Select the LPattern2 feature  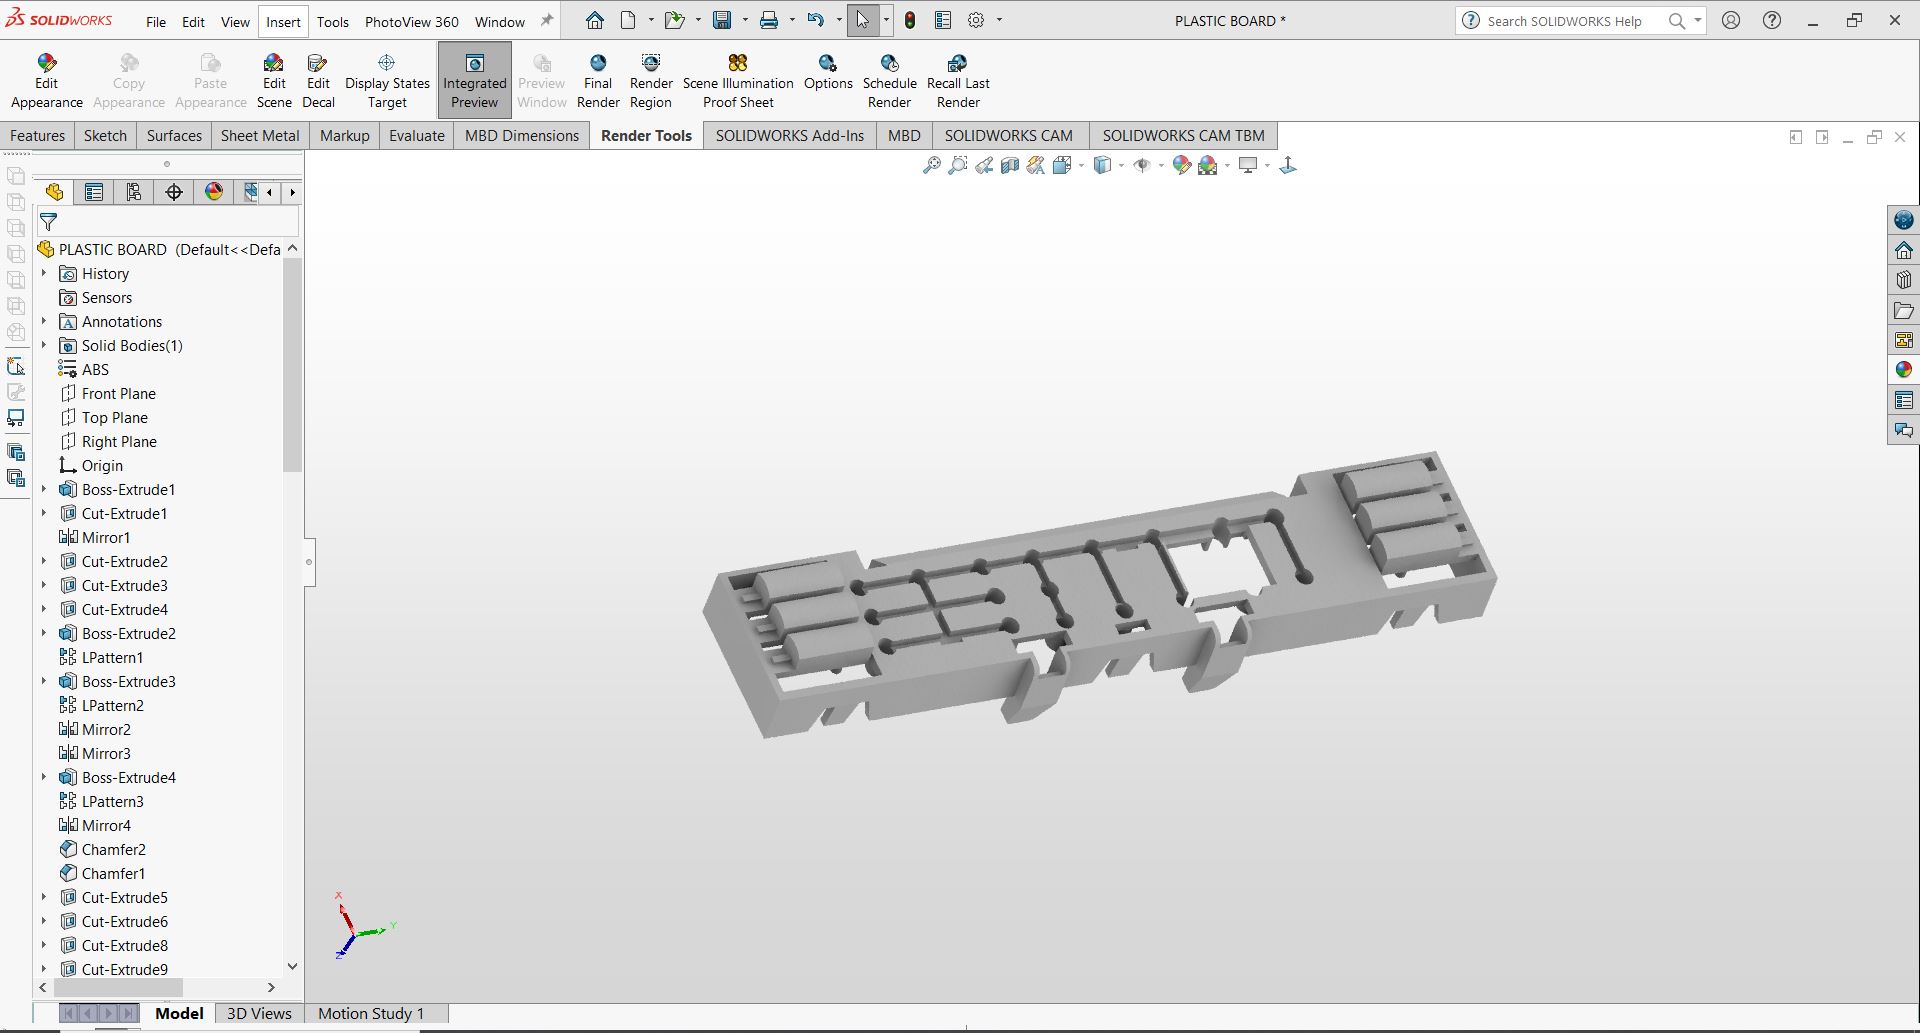pos(102,705)
